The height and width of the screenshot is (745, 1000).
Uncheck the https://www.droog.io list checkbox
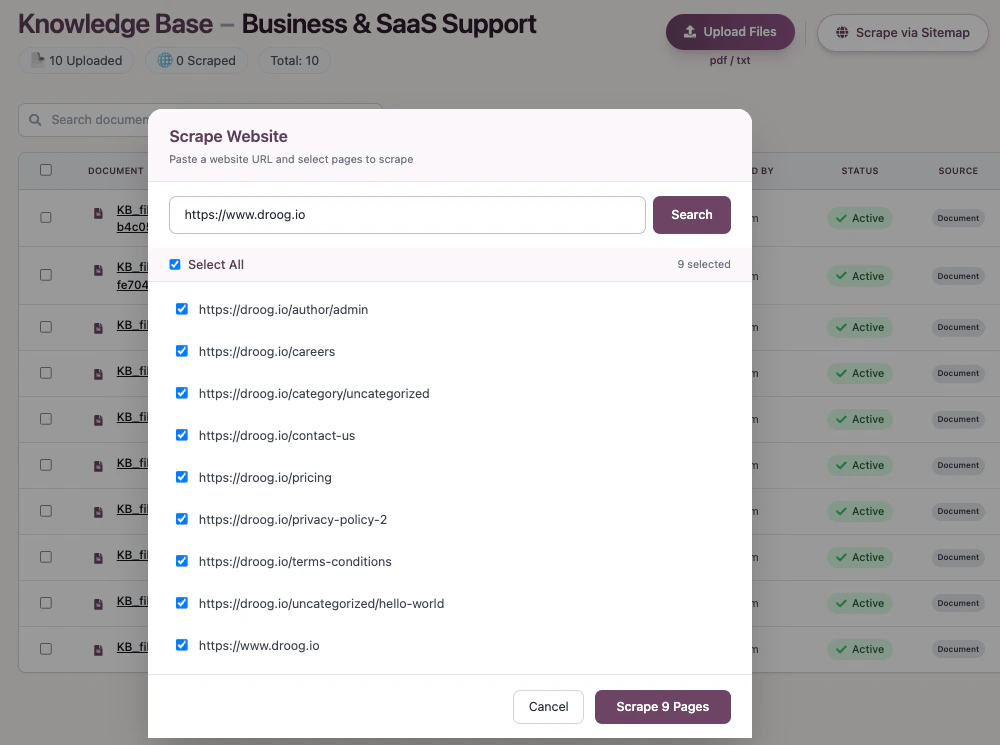point(182,645)
